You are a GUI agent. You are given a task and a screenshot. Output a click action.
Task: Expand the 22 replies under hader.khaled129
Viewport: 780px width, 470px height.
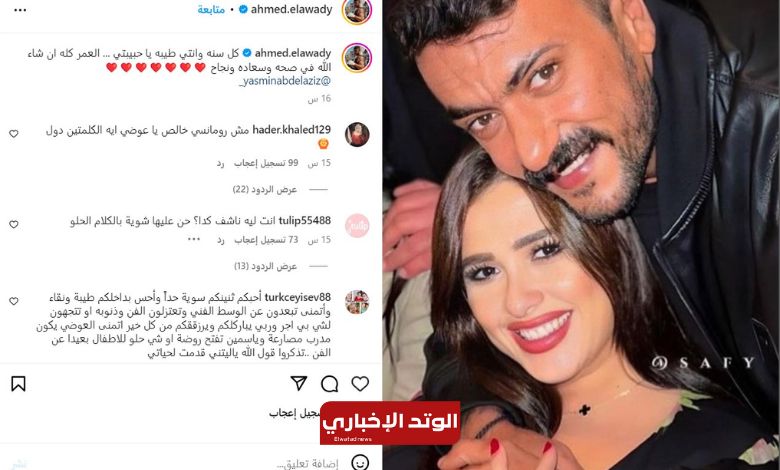pos(265,189)
